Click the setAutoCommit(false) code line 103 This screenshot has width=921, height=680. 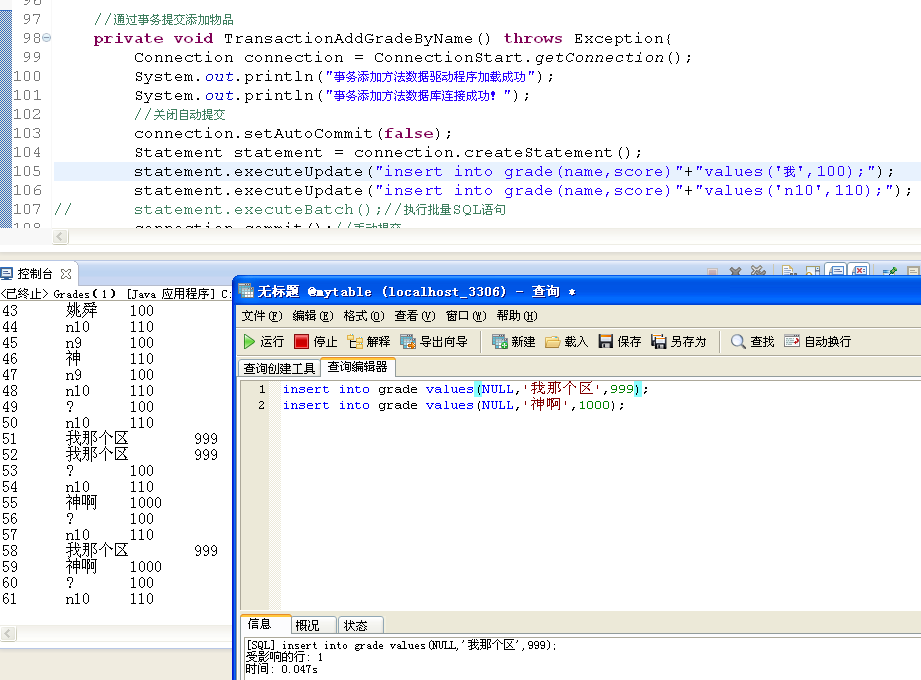(x=293, y=134)
